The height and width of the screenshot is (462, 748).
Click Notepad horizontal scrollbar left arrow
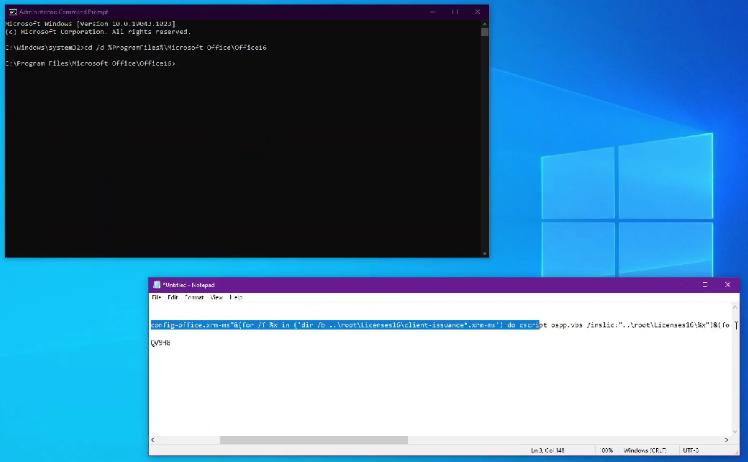pyautogui.click(x=153, y=440)
